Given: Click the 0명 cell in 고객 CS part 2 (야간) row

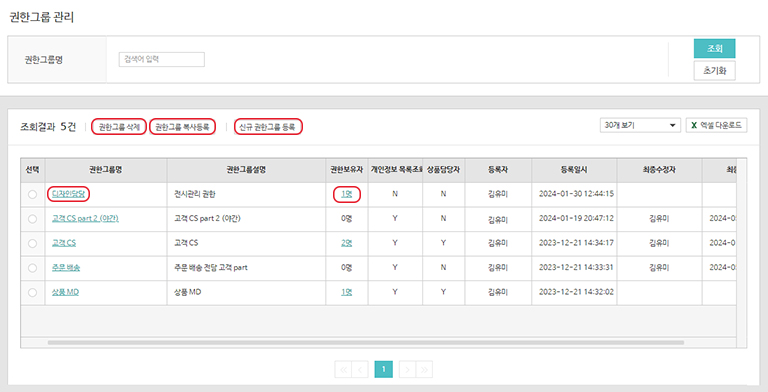Looking at the screenshot, I should pos(346,219).
